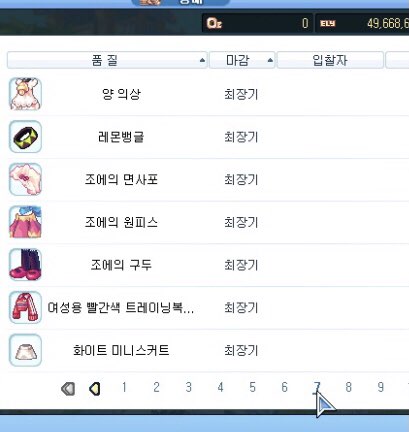
Task: Select the 화이트 미니스커트 item name
Action: point(121,350)
